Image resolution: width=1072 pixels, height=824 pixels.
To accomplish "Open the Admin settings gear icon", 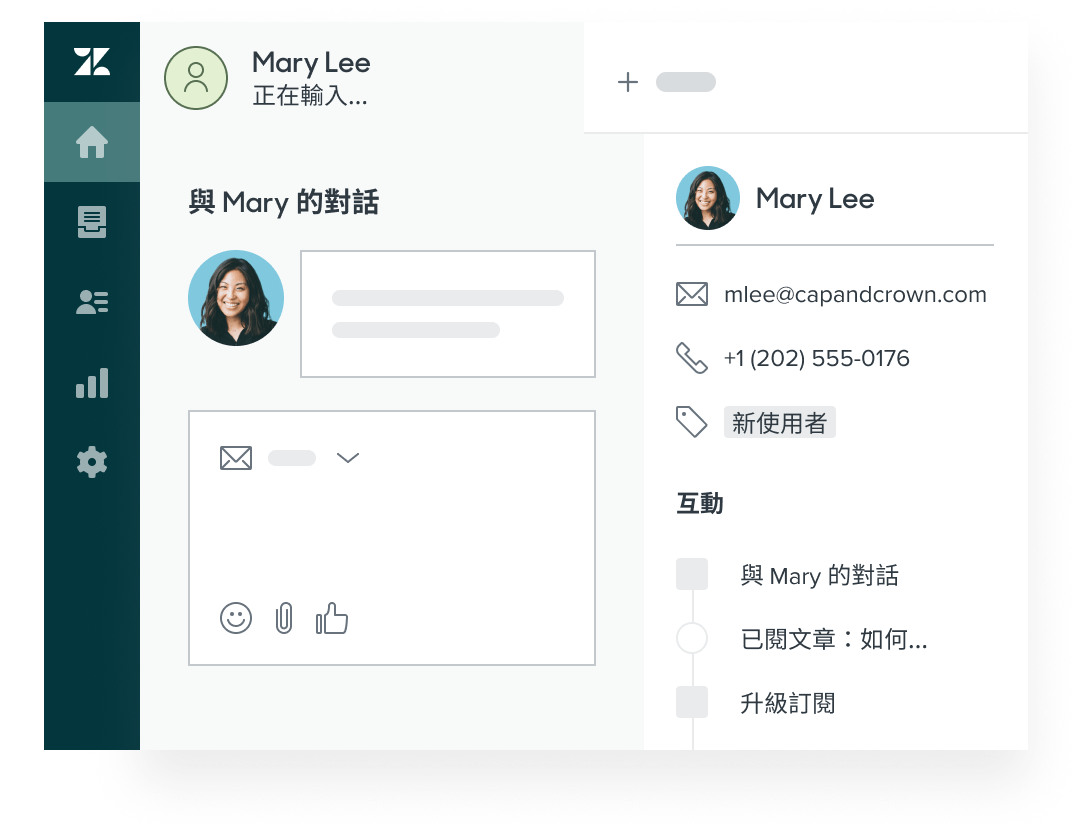I will pyautogui.click(x=92, y=462).
